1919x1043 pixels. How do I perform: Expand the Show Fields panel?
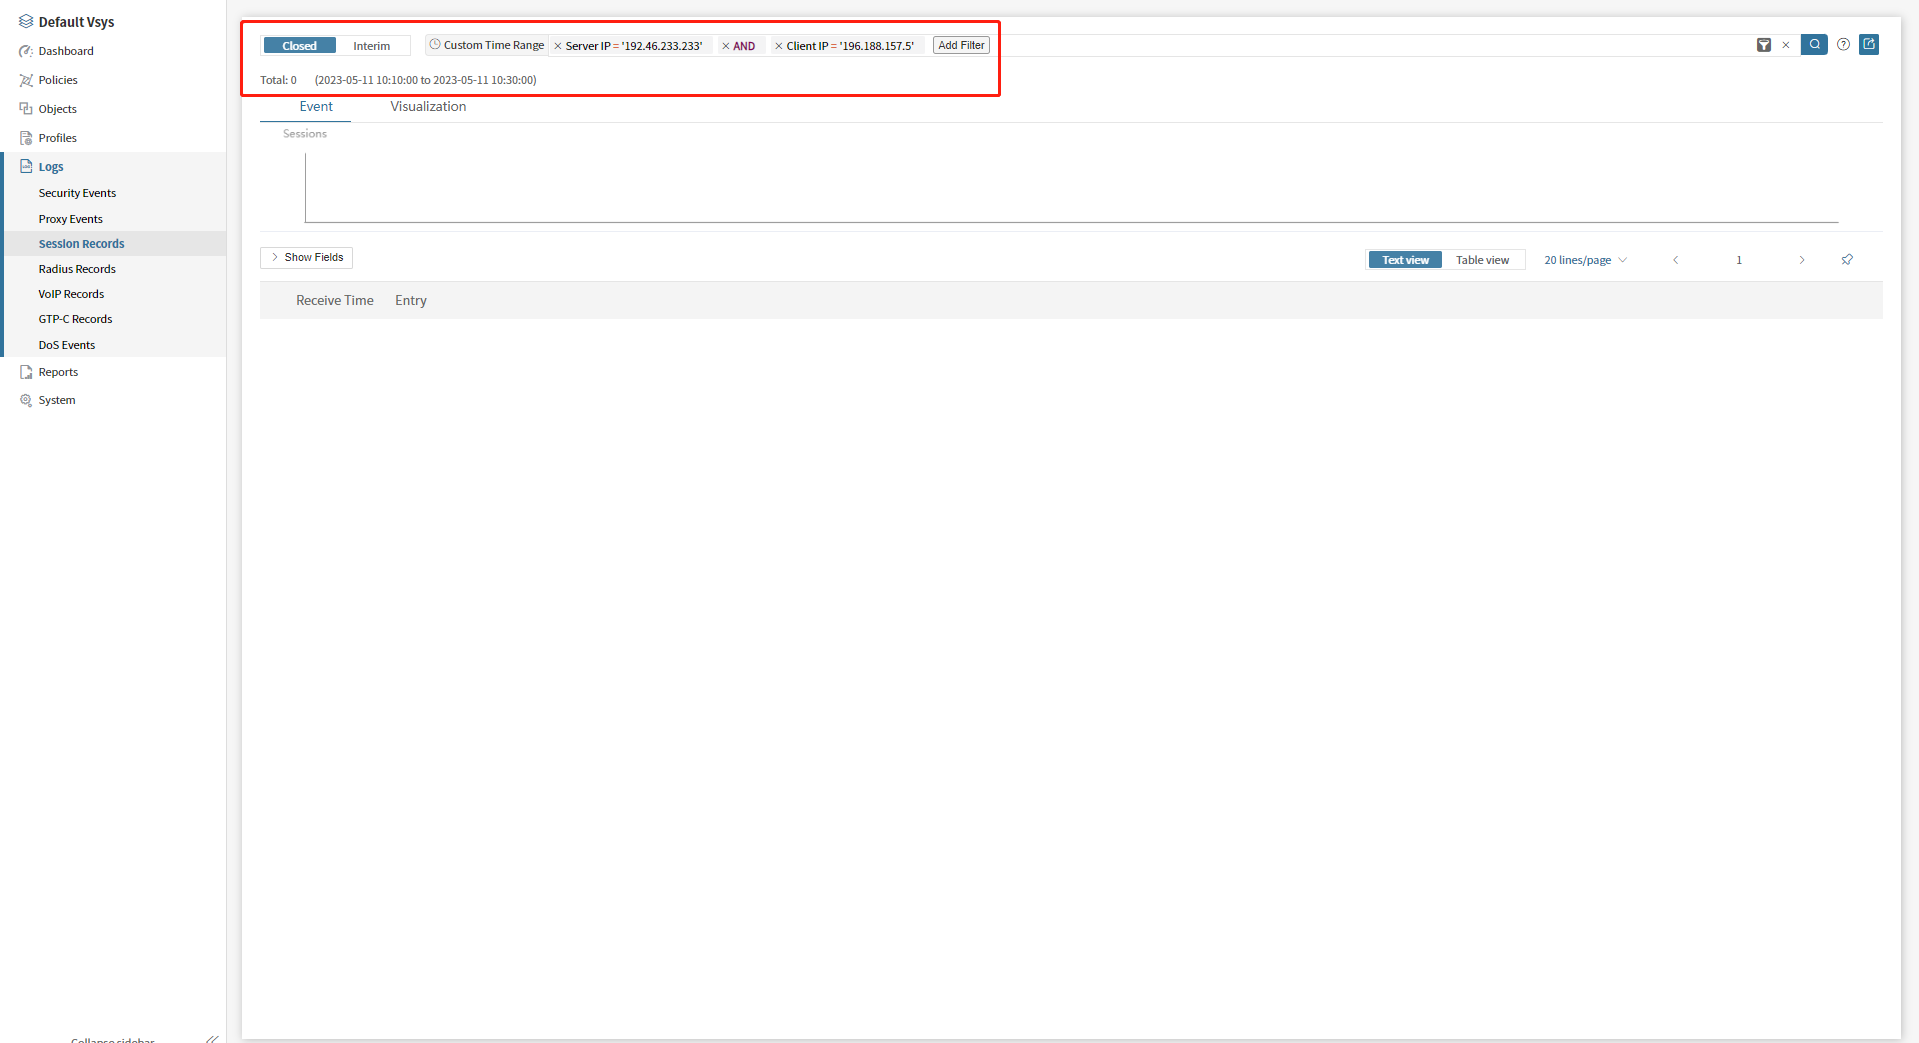tap(307, 258)
